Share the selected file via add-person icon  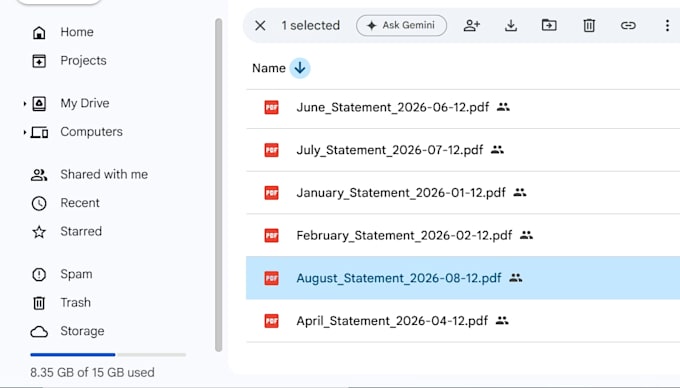471,26
